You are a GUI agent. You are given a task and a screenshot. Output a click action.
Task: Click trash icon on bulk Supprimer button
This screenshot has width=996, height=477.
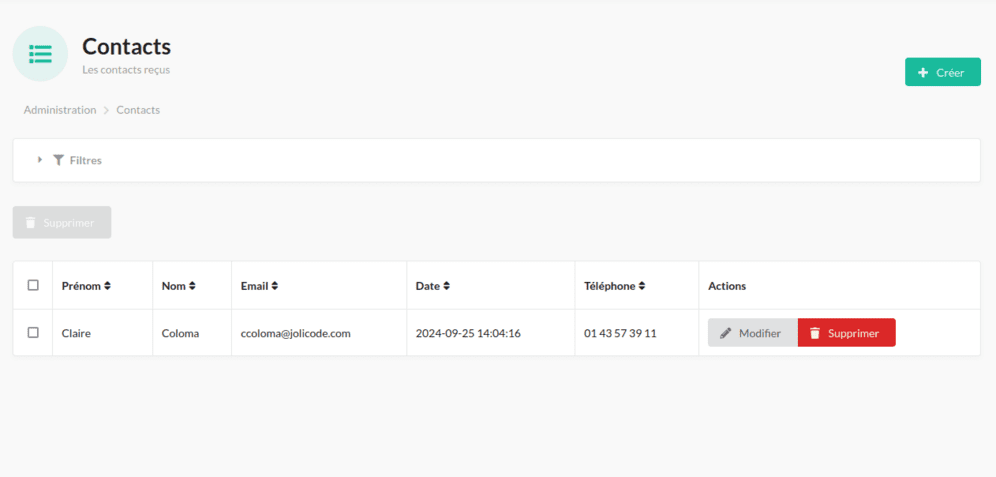click(x=30, y=223)
